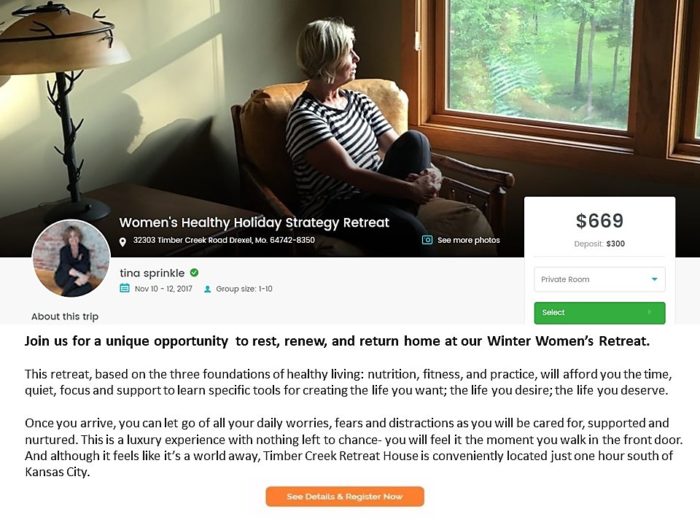Click the caret arrow of the room type selector
Viewport: 700px width, 525px height.
(x=654, y=279)
